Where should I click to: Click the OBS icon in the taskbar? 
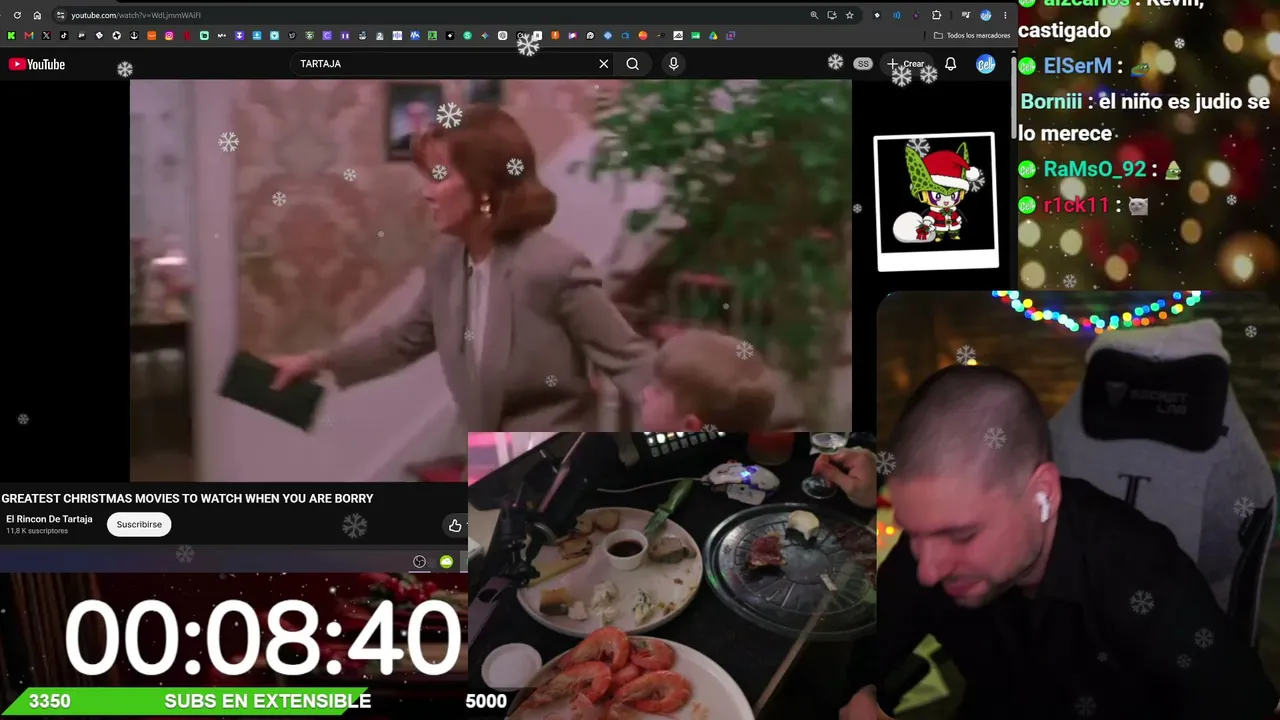point(419,562)
